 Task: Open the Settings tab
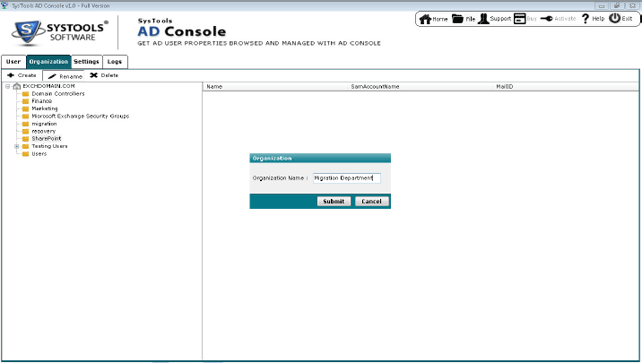coord(86,62)
